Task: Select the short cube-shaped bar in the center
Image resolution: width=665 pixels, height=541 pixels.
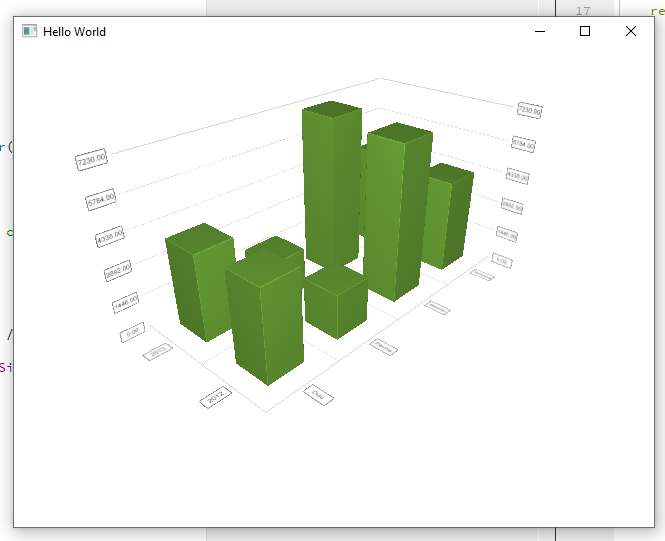Action: coord(336,302)
